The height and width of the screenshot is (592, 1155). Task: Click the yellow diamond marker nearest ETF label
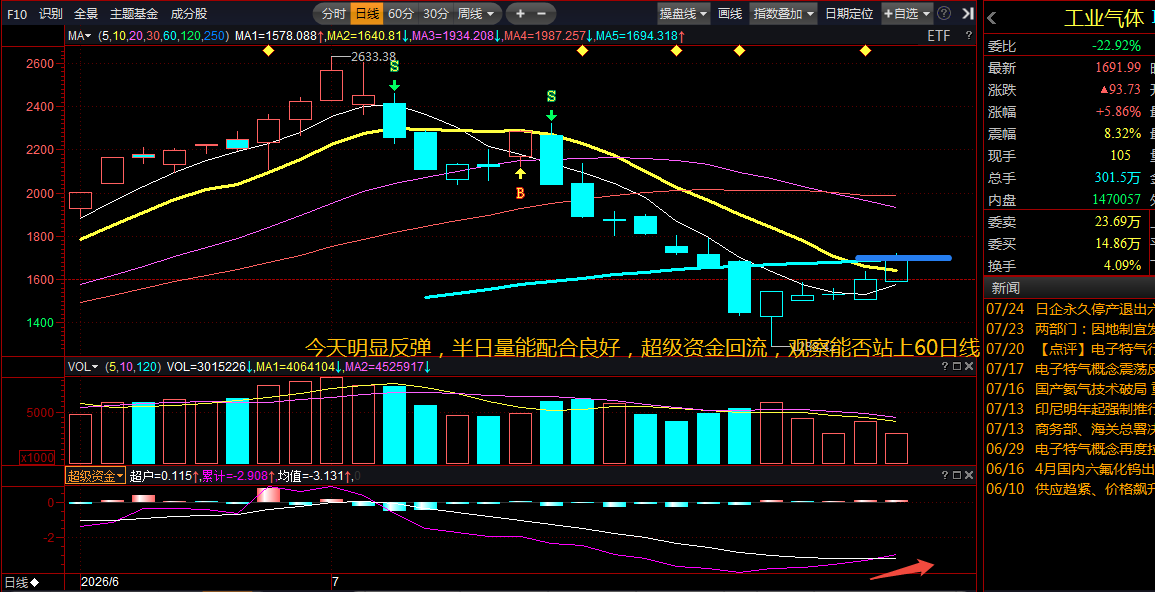(866, 50)
